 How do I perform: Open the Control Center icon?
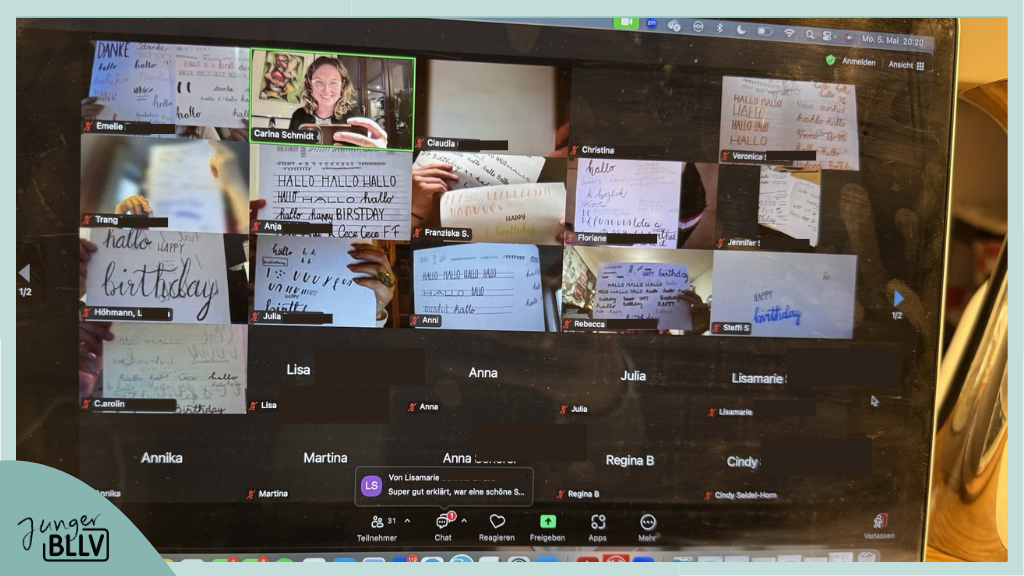827,36
